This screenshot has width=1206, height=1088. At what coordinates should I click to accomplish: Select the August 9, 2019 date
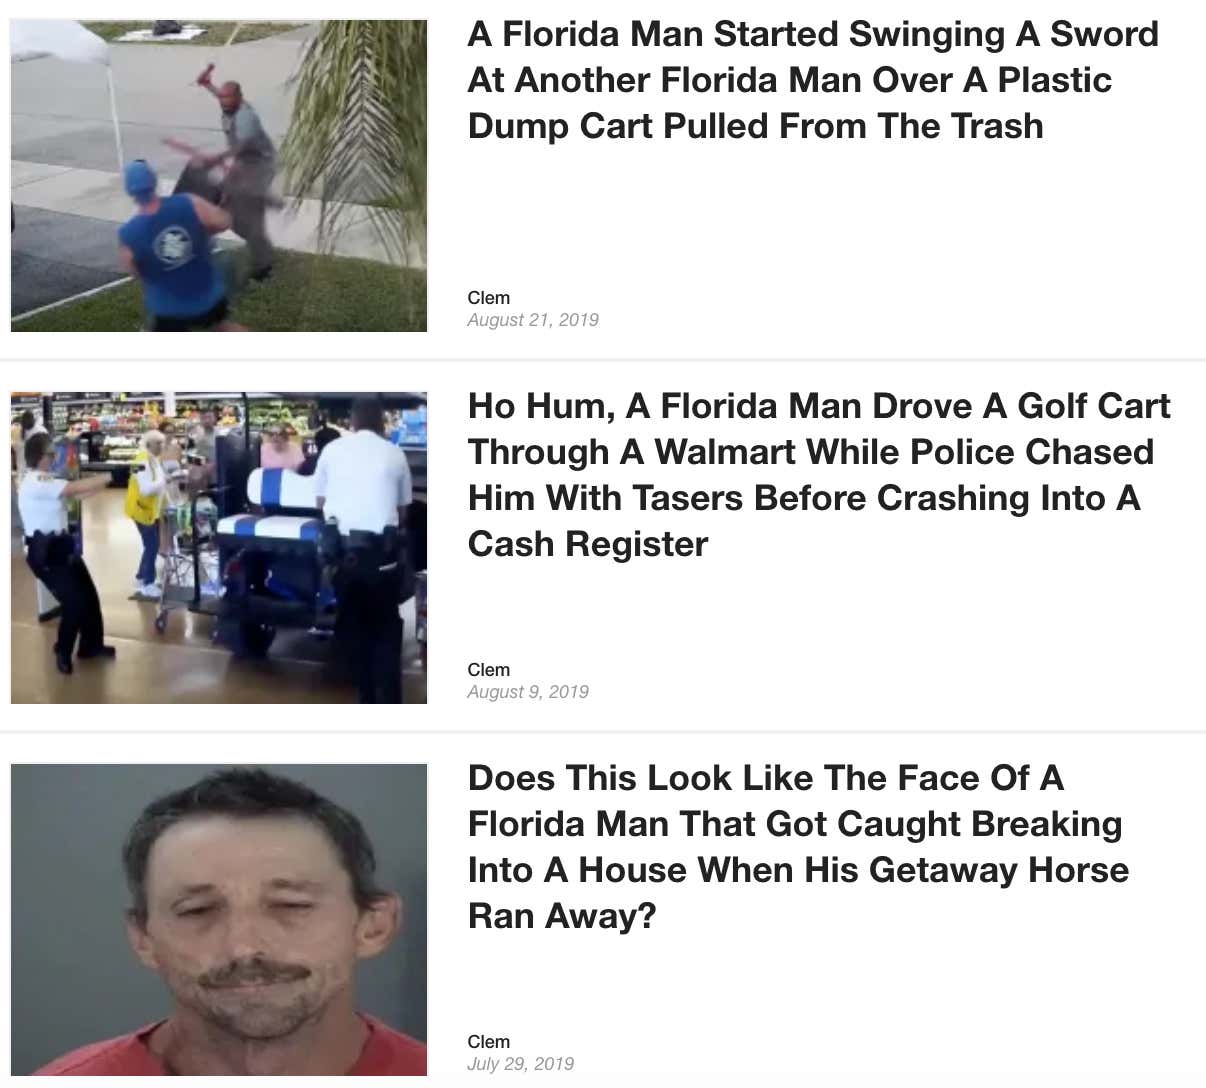pos(528,692)
